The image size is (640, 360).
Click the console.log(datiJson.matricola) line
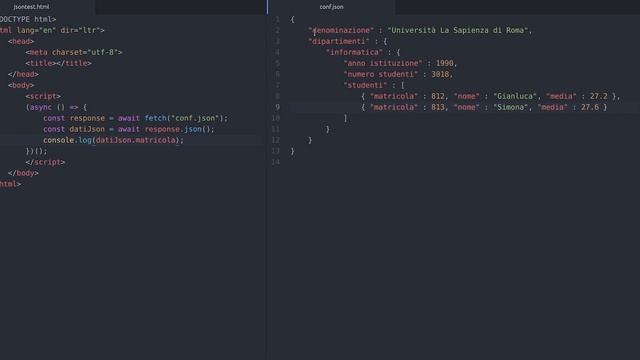tap(113, 140)
